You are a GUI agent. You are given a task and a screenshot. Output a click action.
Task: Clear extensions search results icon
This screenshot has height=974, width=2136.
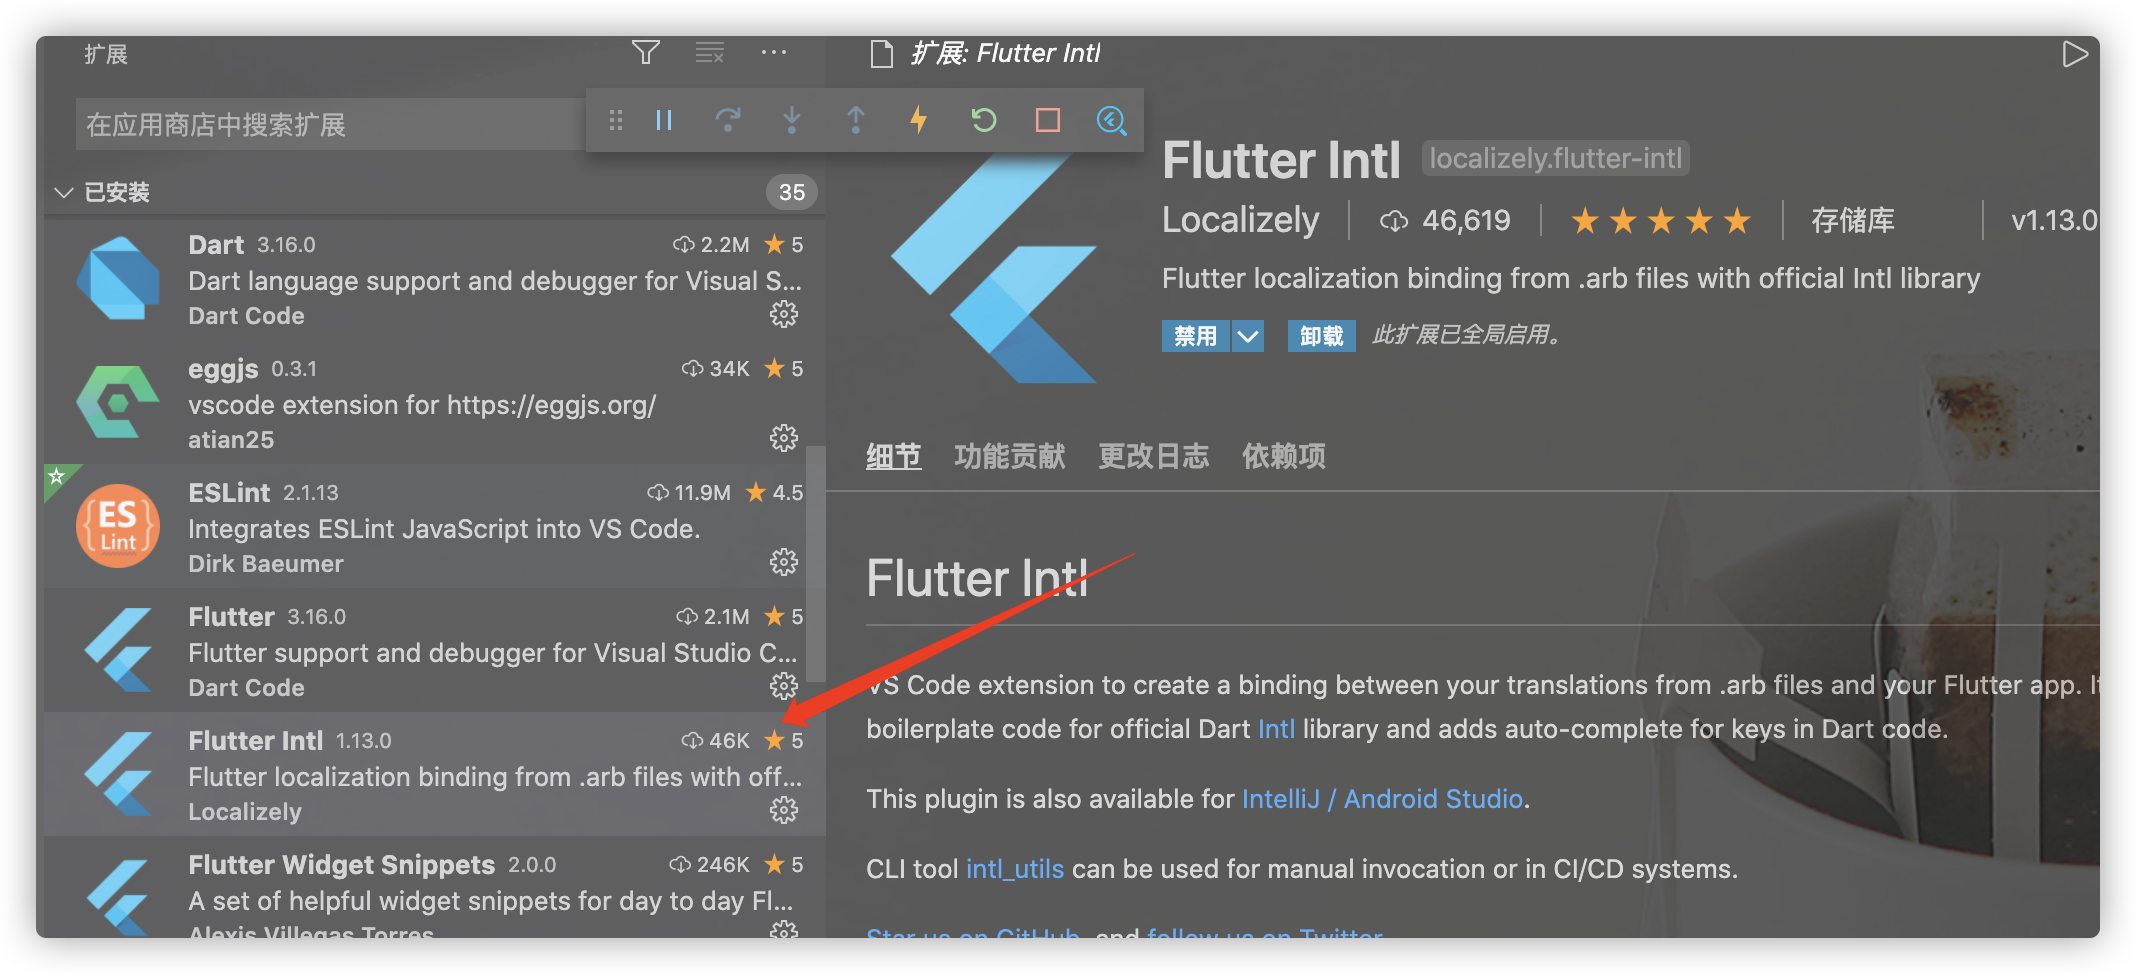[710, 53]
